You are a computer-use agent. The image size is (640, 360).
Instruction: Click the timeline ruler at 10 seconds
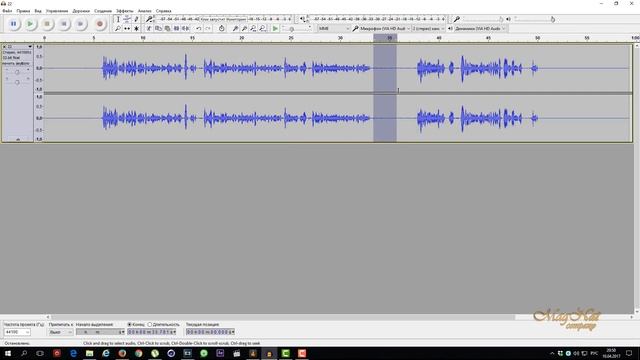[143, 38]
